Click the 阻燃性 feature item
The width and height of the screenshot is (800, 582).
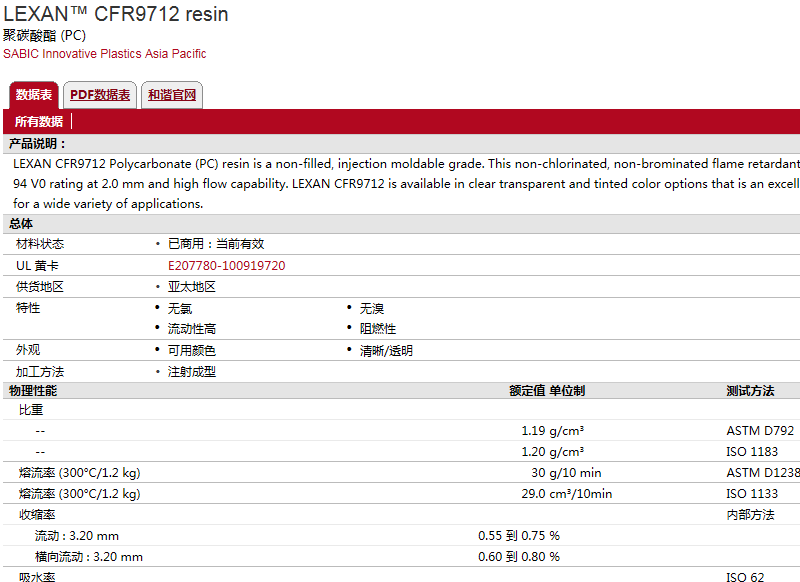point(378,329)
